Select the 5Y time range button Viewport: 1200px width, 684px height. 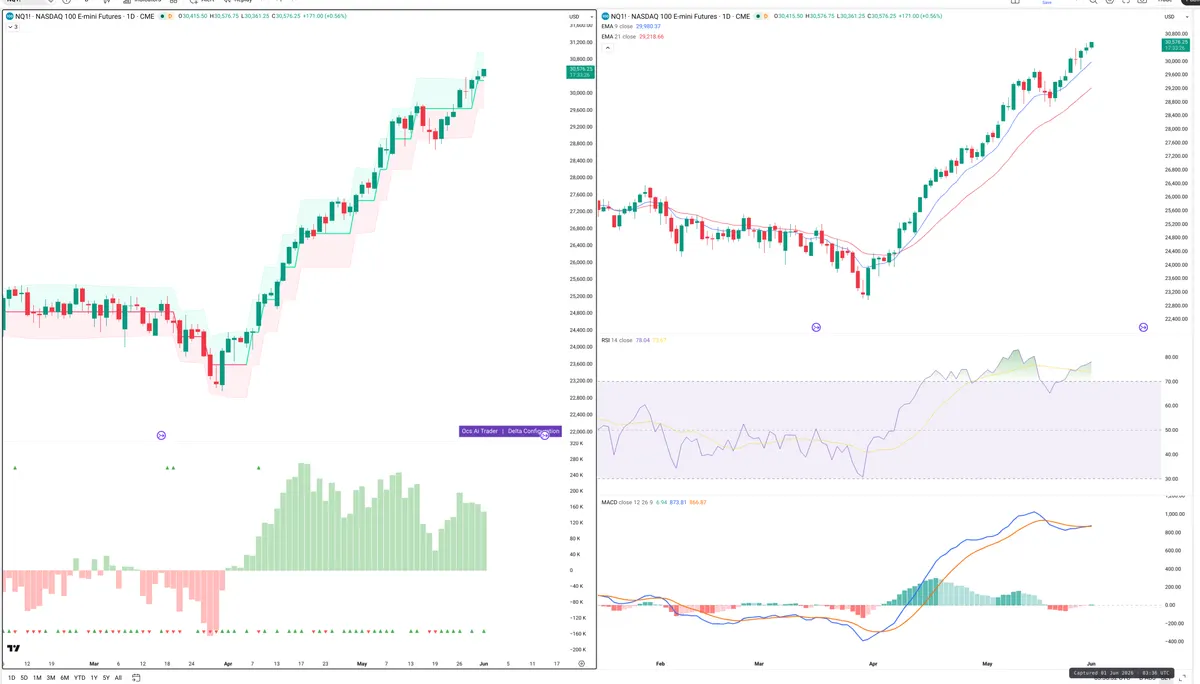coord(106,677)
